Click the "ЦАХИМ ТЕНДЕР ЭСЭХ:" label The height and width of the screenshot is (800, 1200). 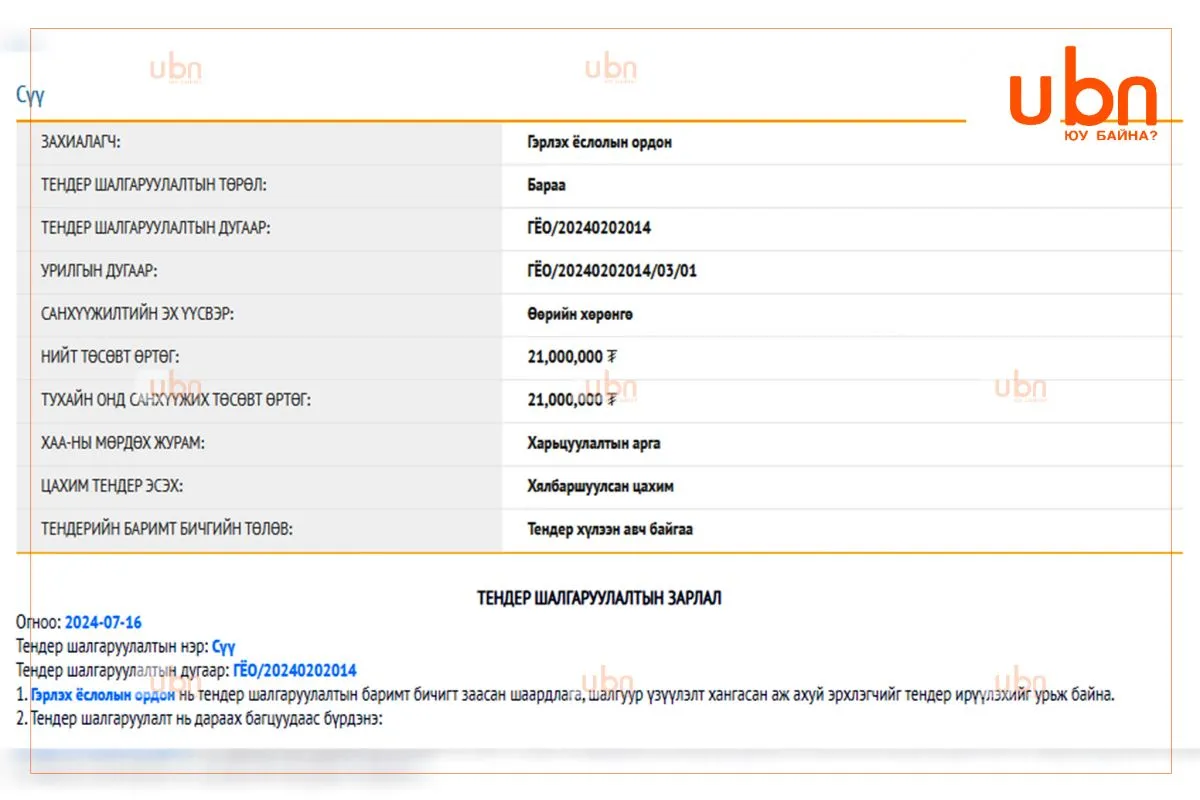pyautogui.click(x=112, y=486)
